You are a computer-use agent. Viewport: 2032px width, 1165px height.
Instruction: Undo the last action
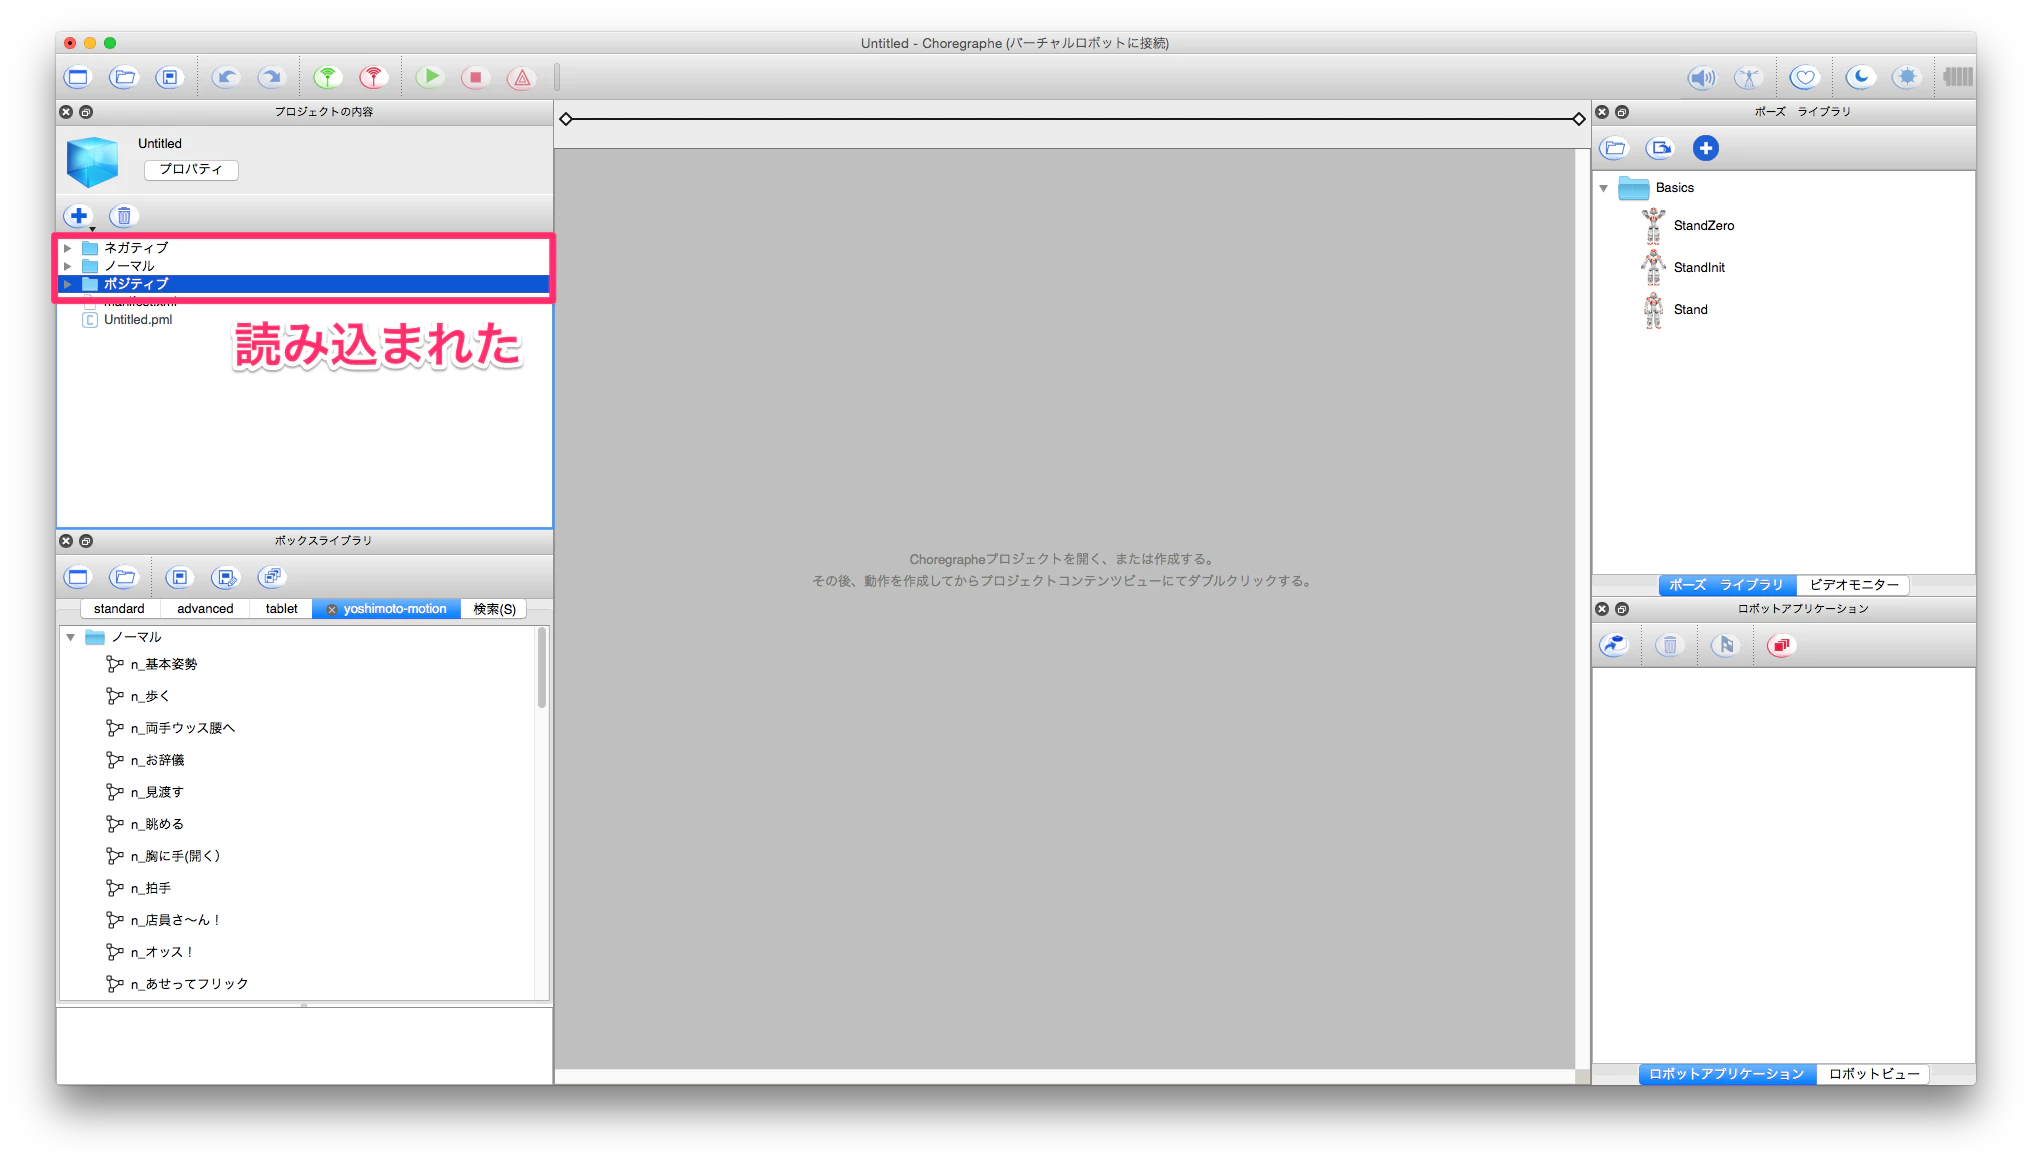tap(226, 77)
